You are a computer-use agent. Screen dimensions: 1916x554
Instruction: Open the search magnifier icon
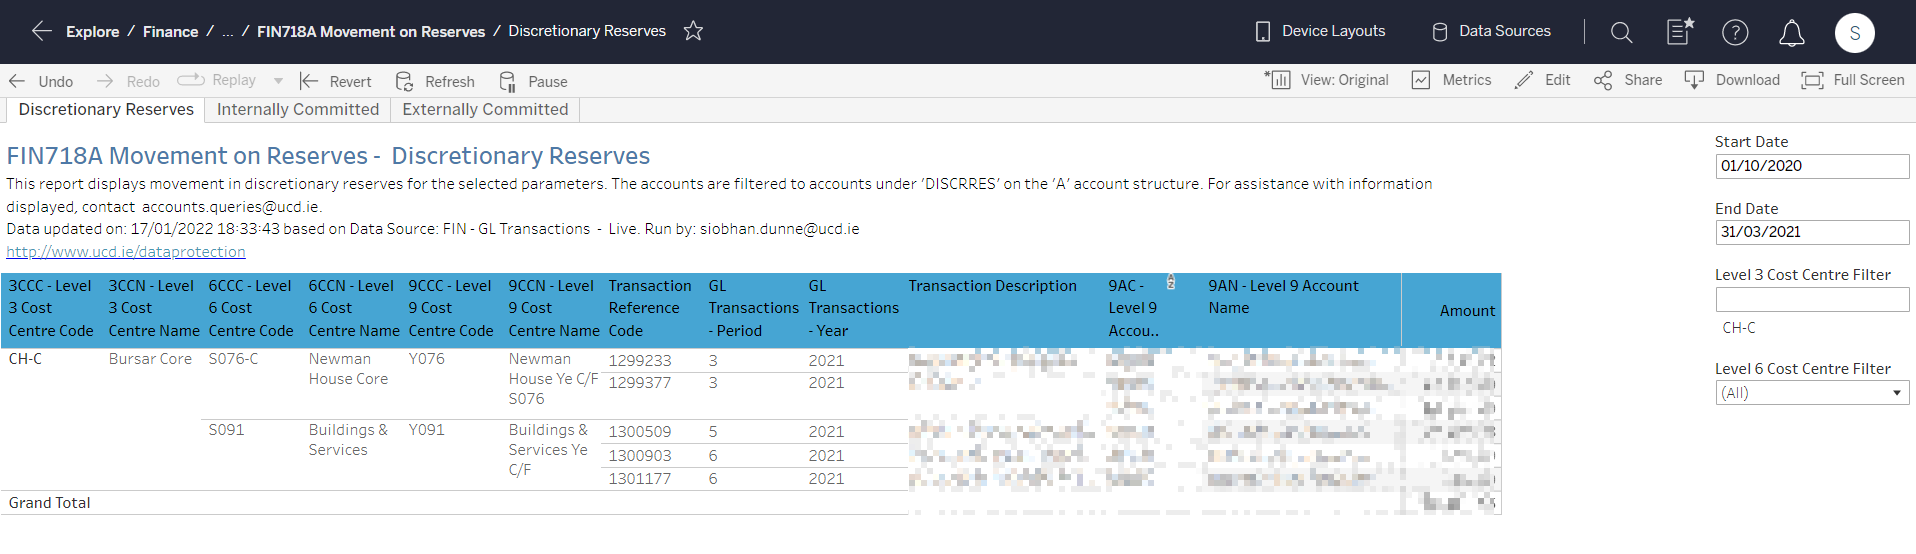coord(1621,32)
